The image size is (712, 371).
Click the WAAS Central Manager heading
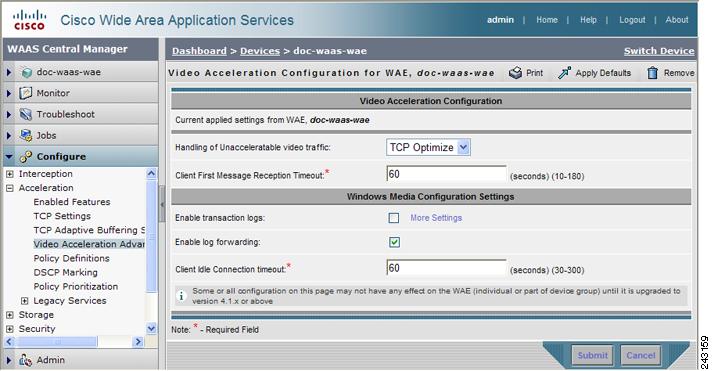coord(67,49)
